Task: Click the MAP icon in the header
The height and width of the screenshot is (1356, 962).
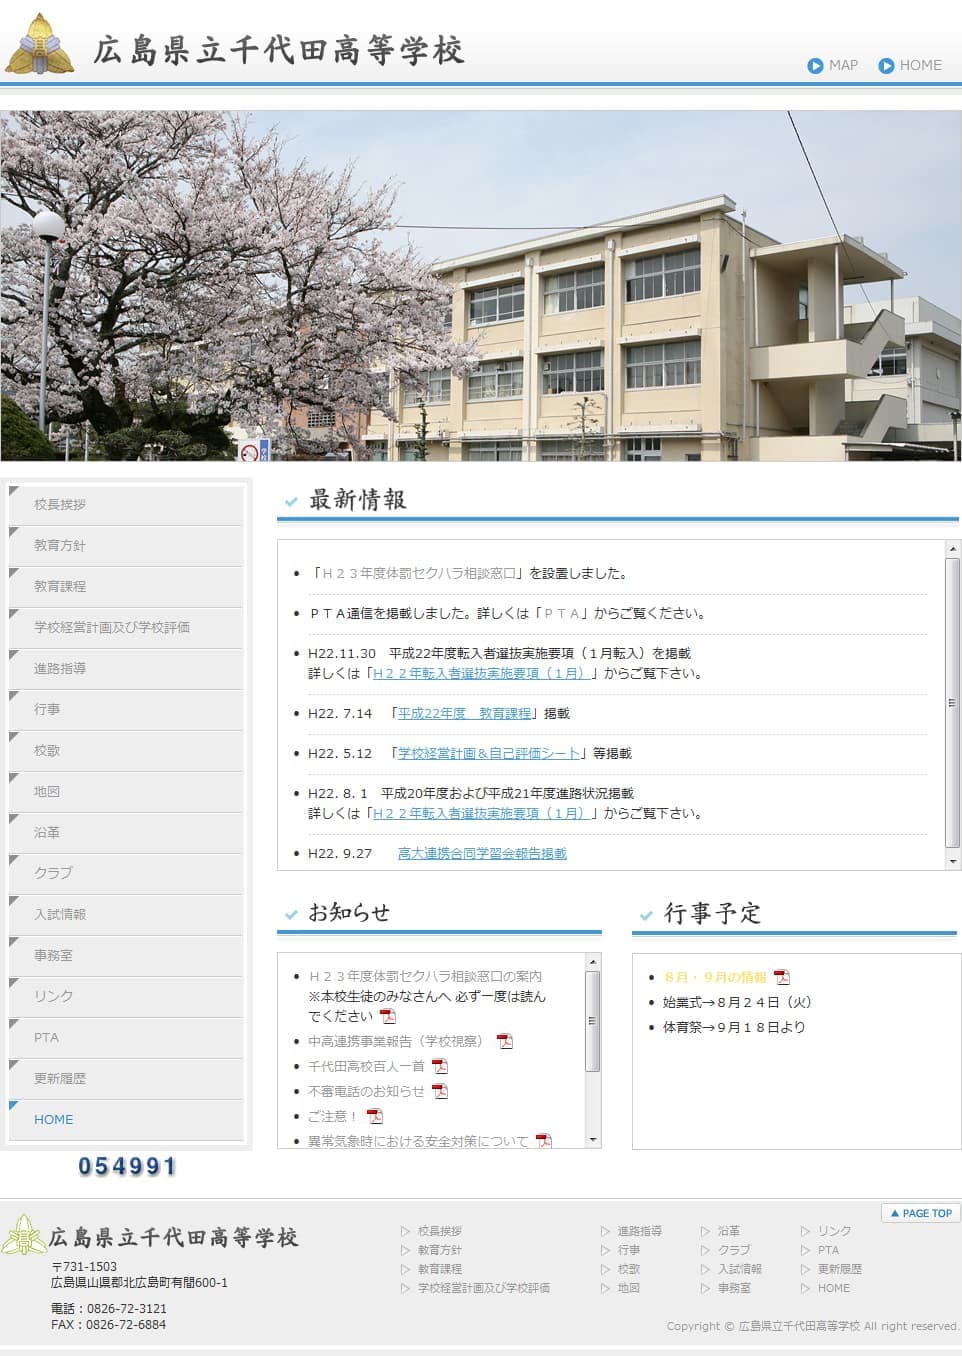Action: [x=815, y=66]
